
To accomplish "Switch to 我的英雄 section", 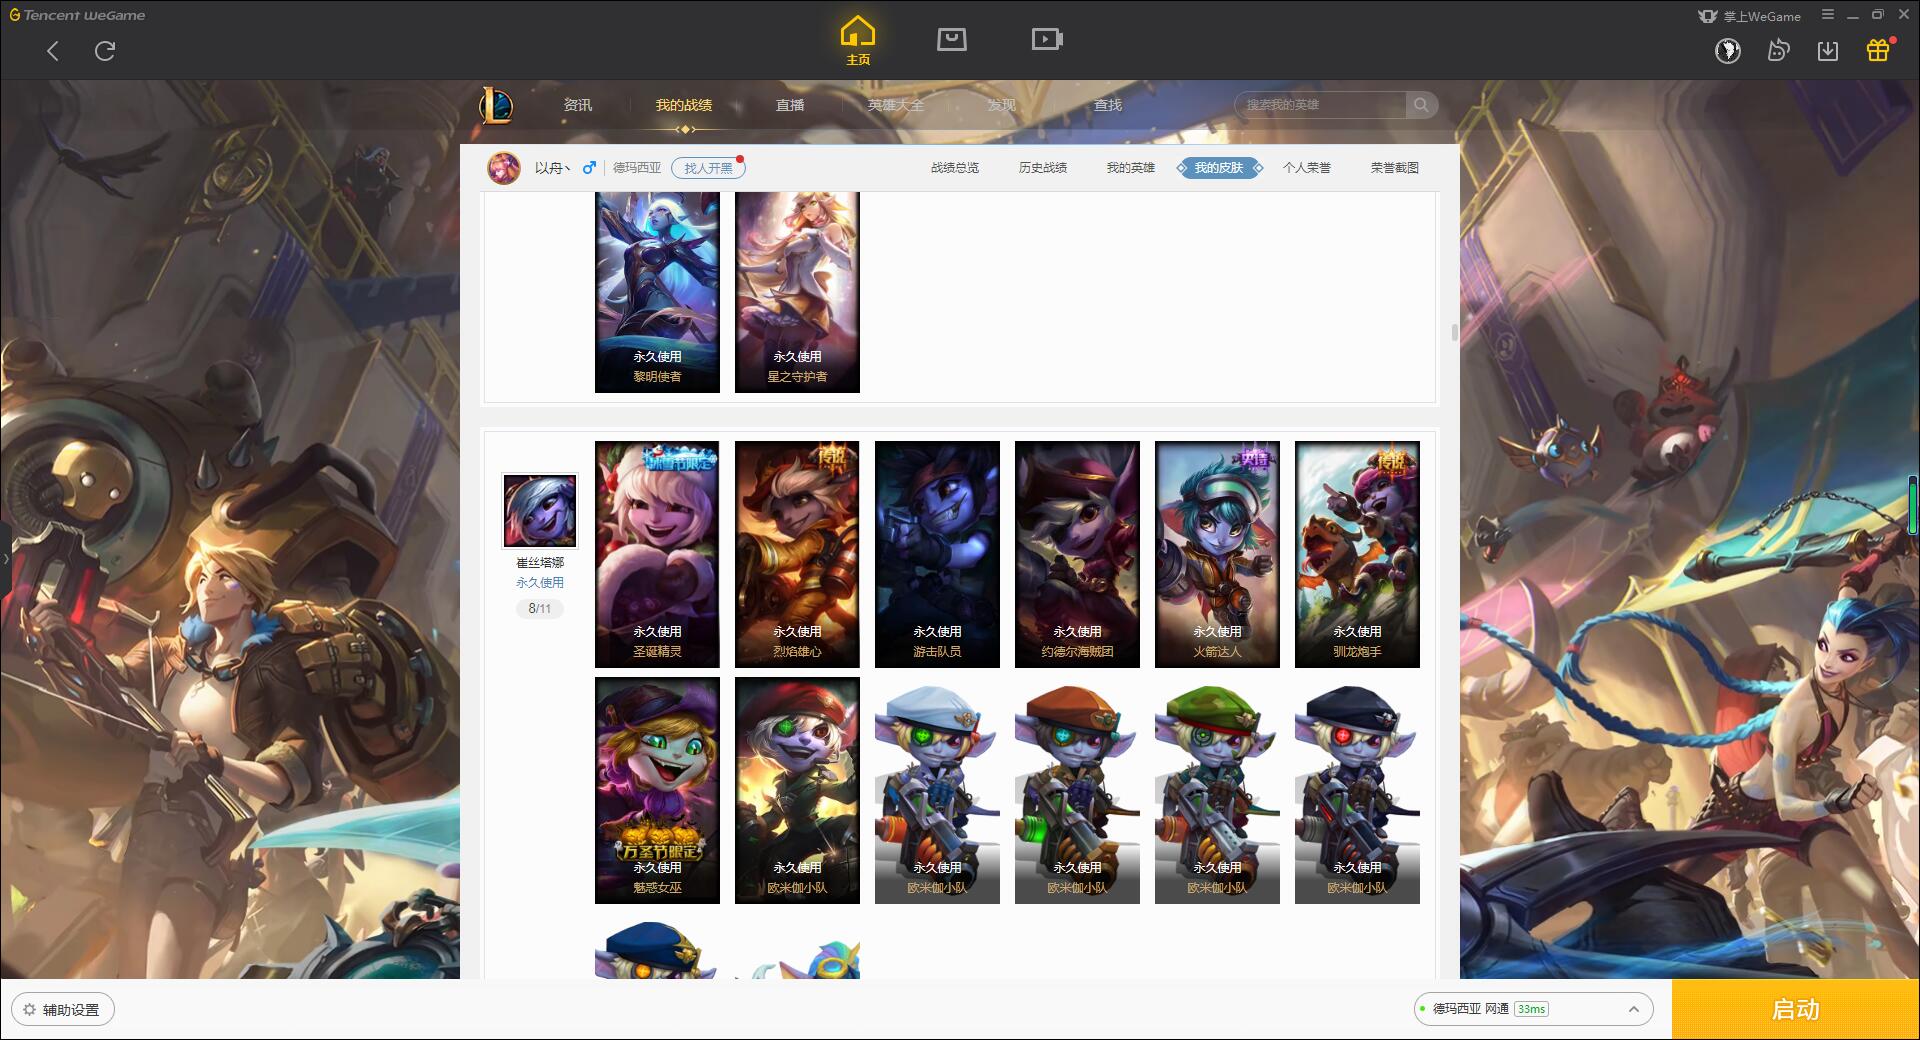I will point(1131,168).
